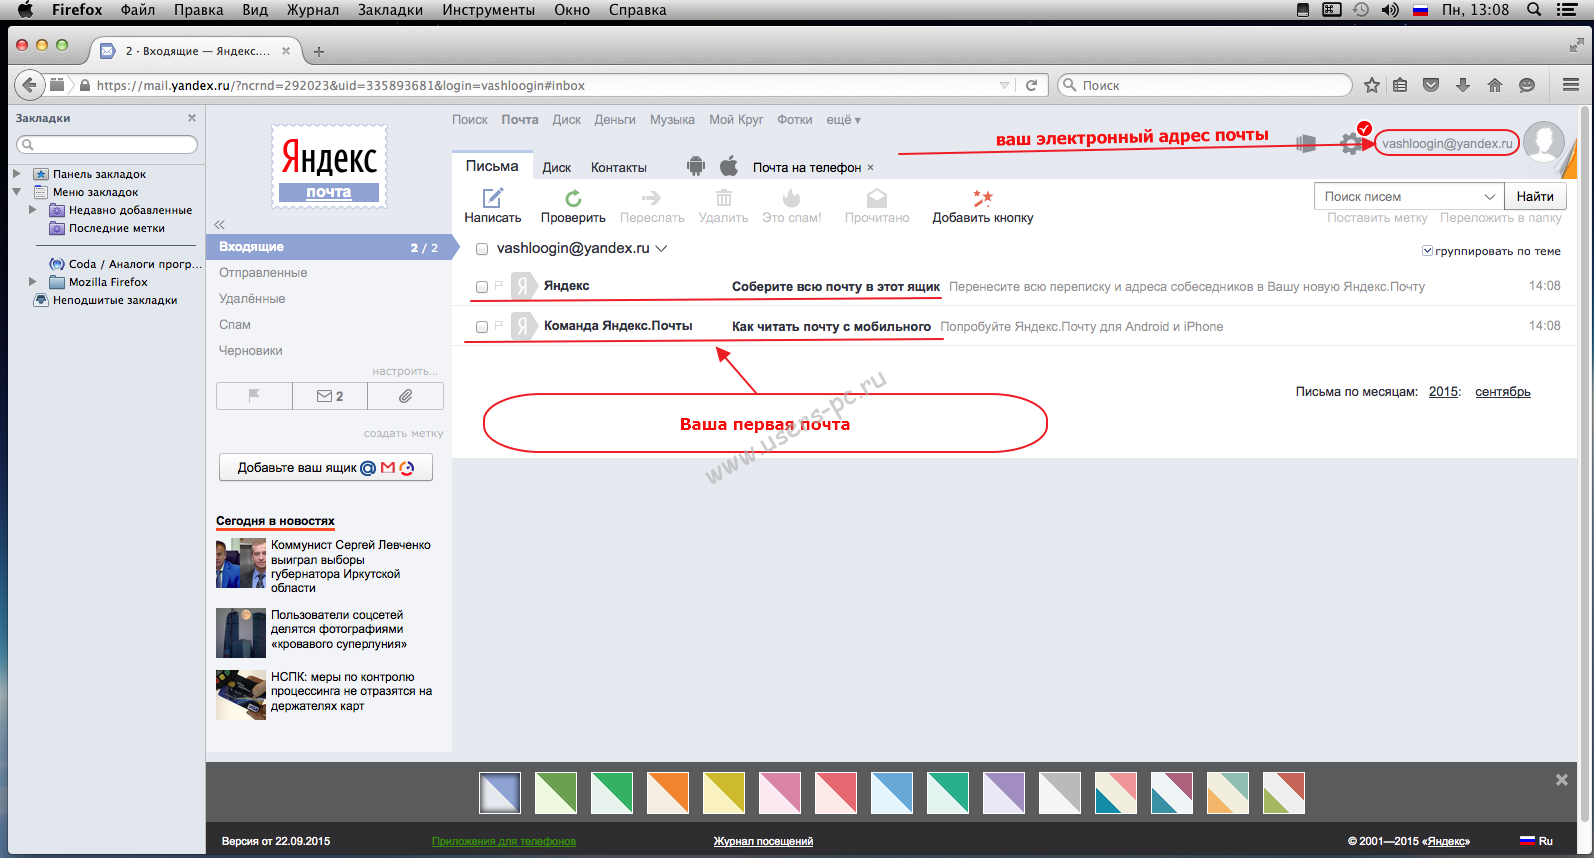The height and width of the screenshot is (858, 1594).
Task: Open mail settings gear icon
Action: (1351, 144)
